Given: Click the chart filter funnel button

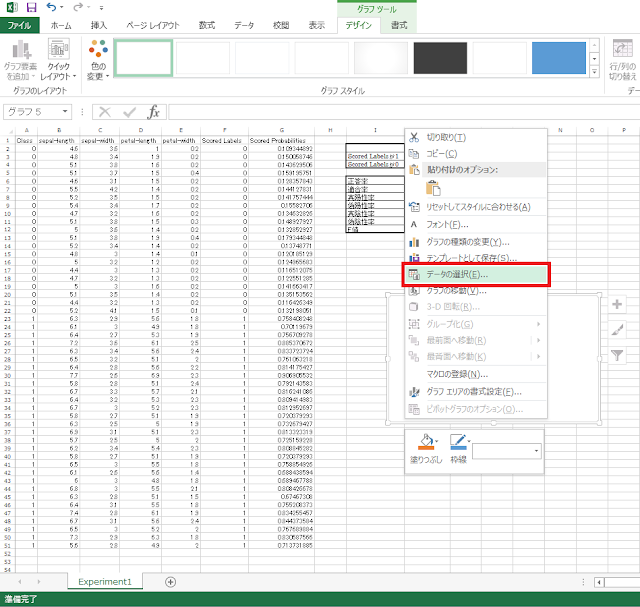Looking at the screenshot, I should click(617, 354).
